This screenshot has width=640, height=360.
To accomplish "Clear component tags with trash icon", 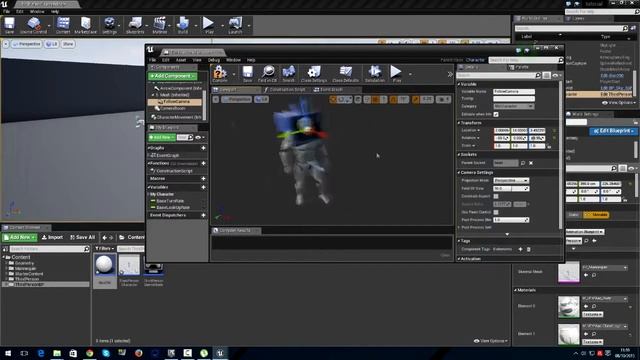I will (x=529, y=249).
